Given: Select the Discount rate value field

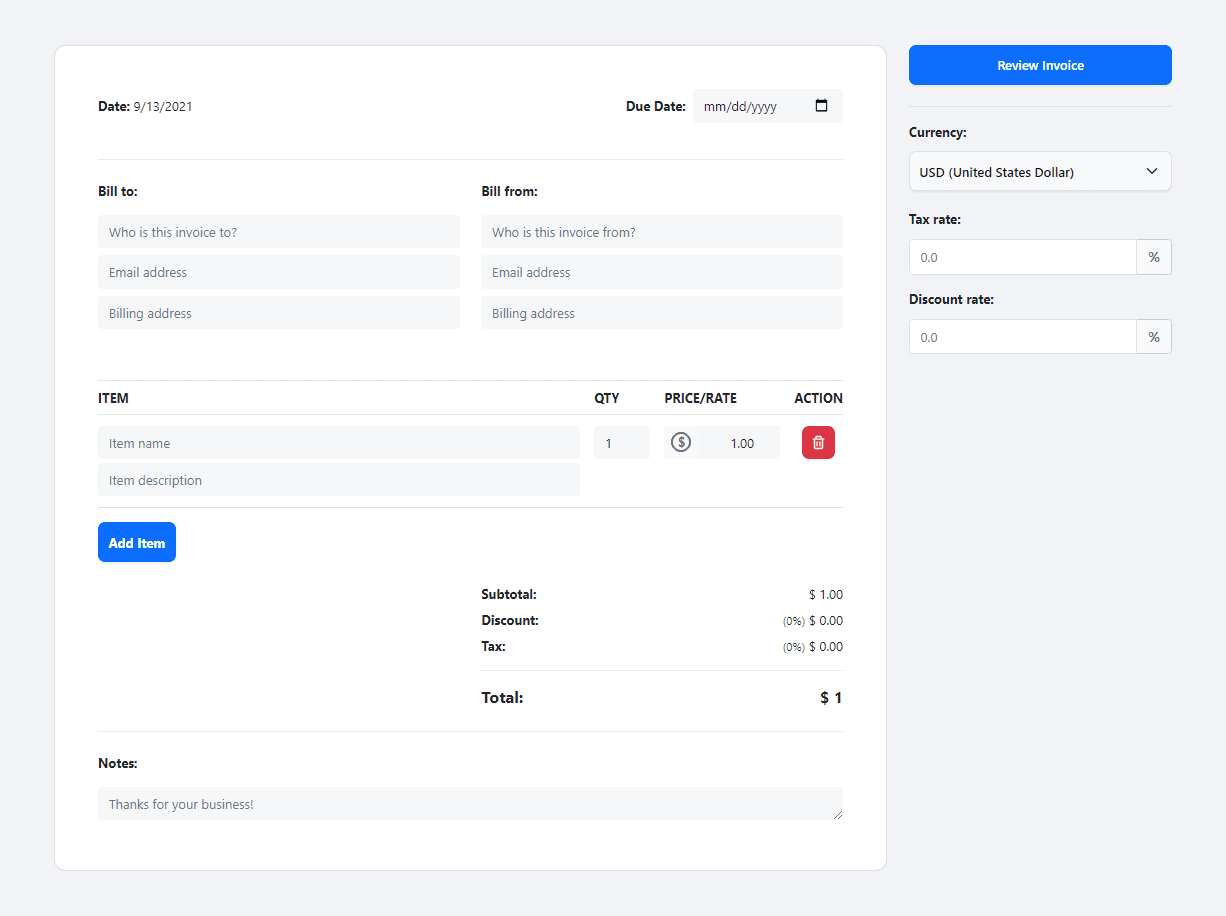Looking at the screenshot, I should click(1022, 336).
